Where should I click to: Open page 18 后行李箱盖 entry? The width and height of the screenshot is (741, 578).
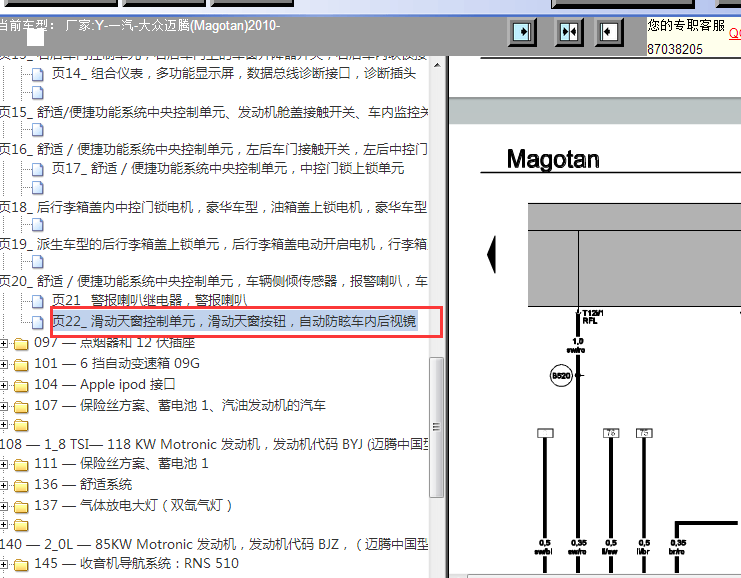(x=214, y=207)
